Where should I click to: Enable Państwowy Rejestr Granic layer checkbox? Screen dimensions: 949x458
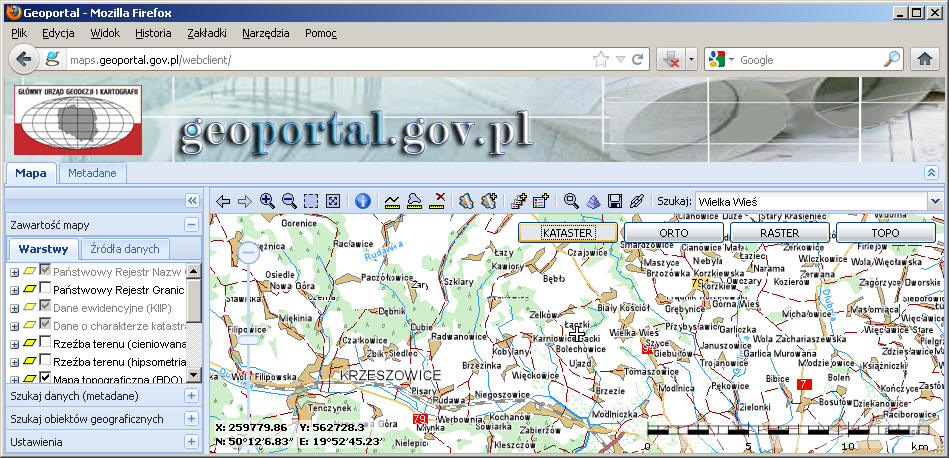click(45, 289)
